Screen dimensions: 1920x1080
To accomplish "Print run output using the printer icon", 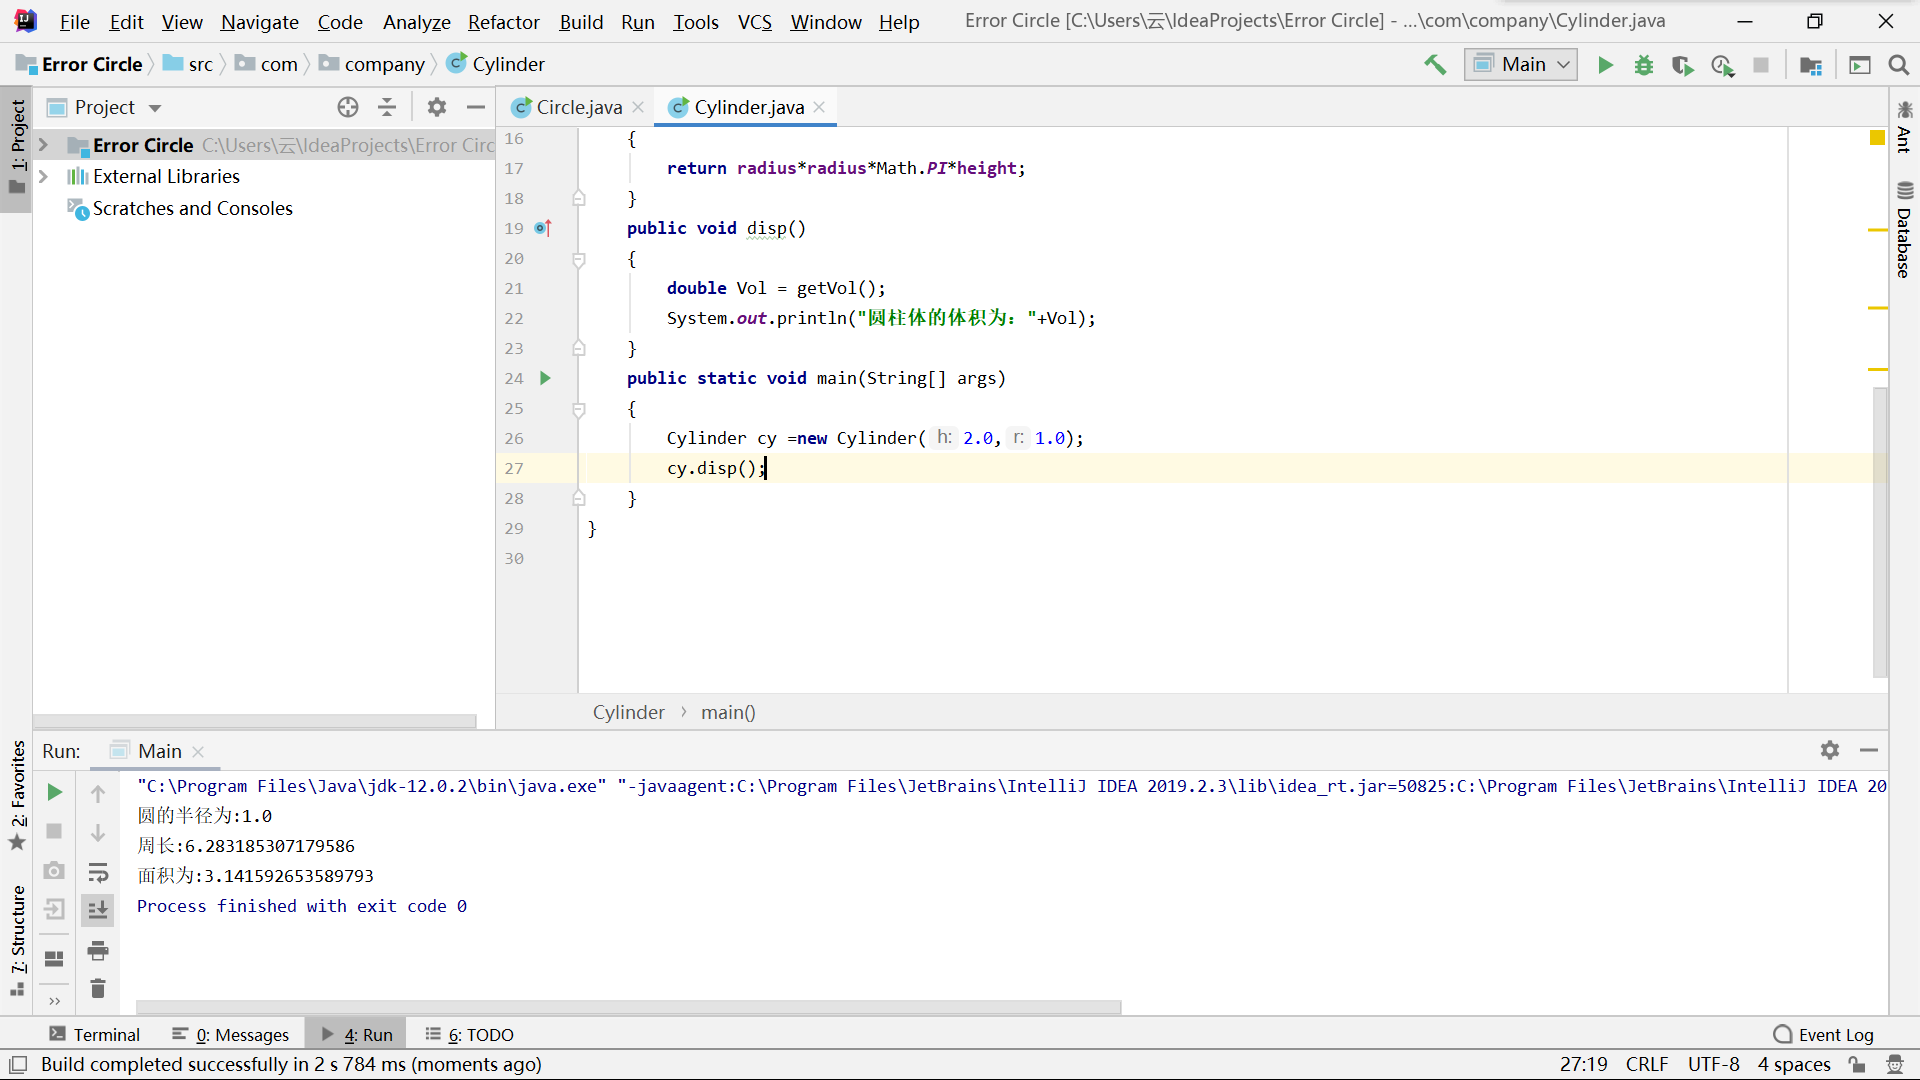I will (x=98, y=950).
